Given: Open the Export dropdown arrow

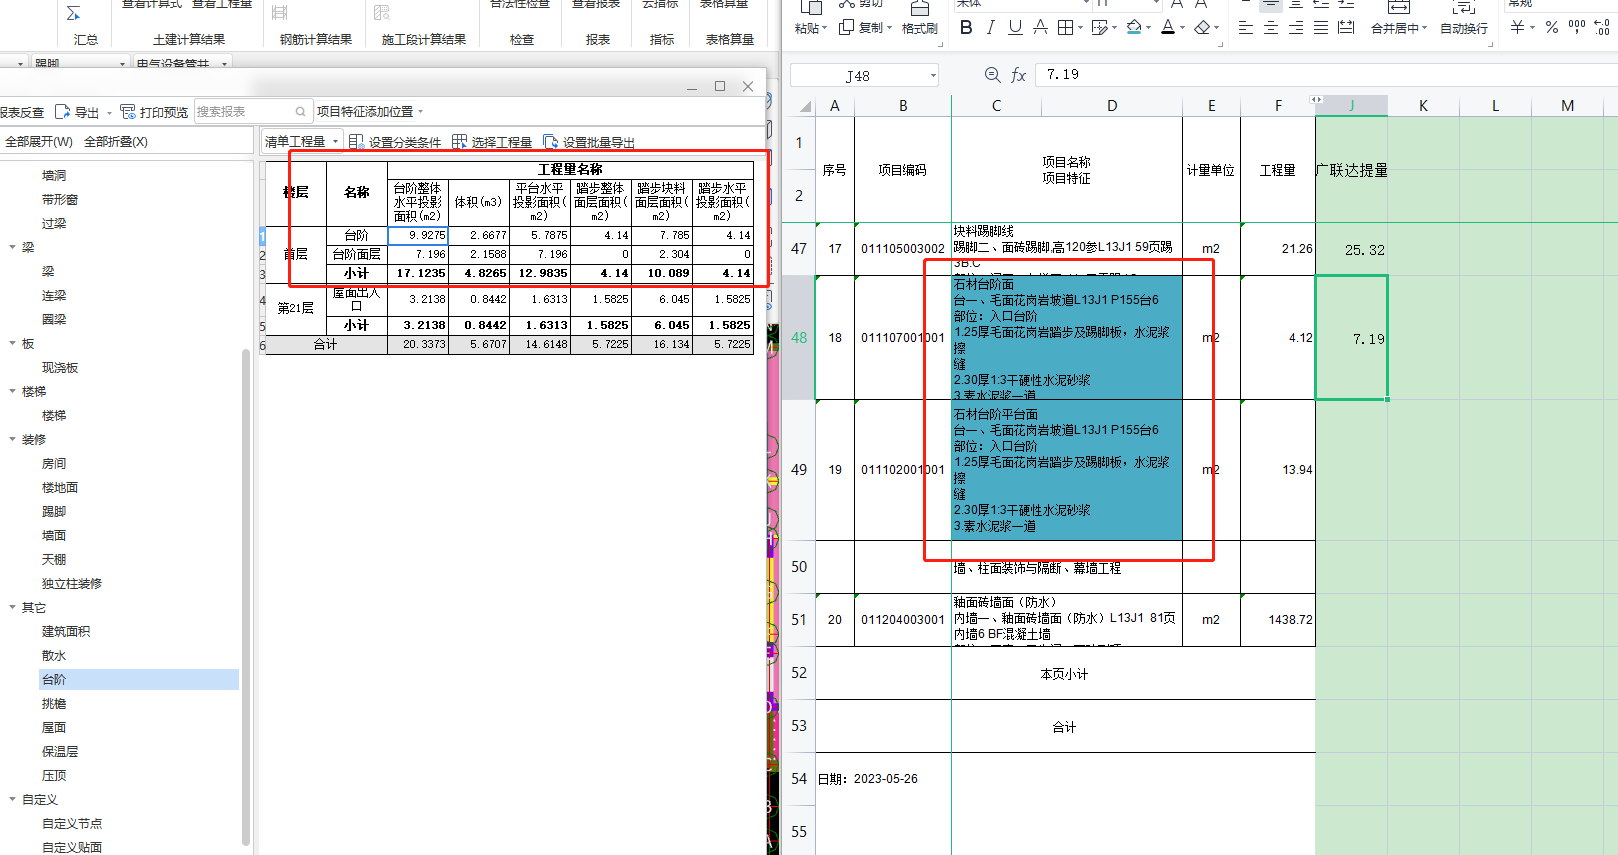Looking at the screenshot, I should [107, 112].
